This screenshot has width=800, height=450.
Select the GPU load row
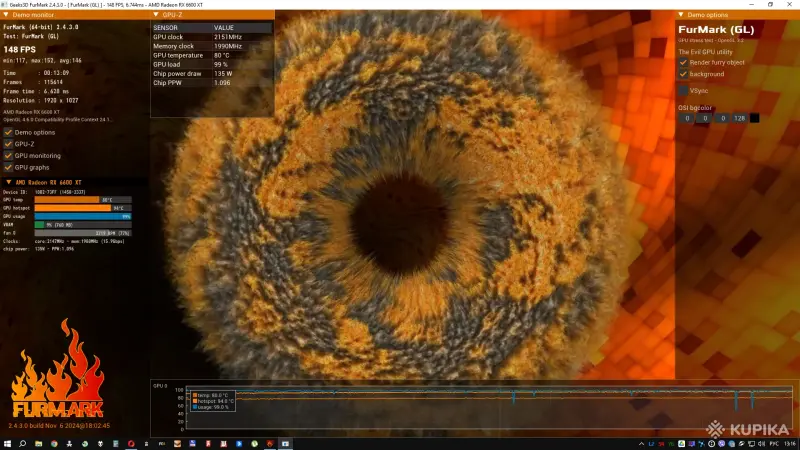[x=212, y=64]
